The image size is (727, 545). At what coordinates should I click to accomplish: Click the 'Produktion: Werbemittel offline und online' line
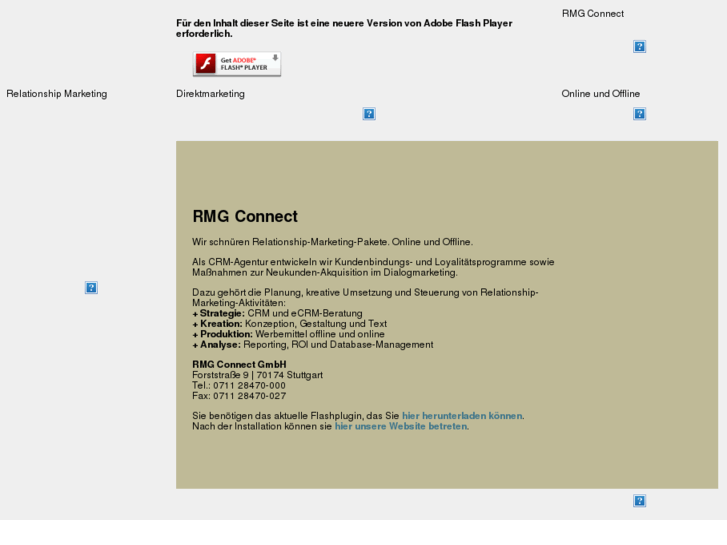pos(288,334)
